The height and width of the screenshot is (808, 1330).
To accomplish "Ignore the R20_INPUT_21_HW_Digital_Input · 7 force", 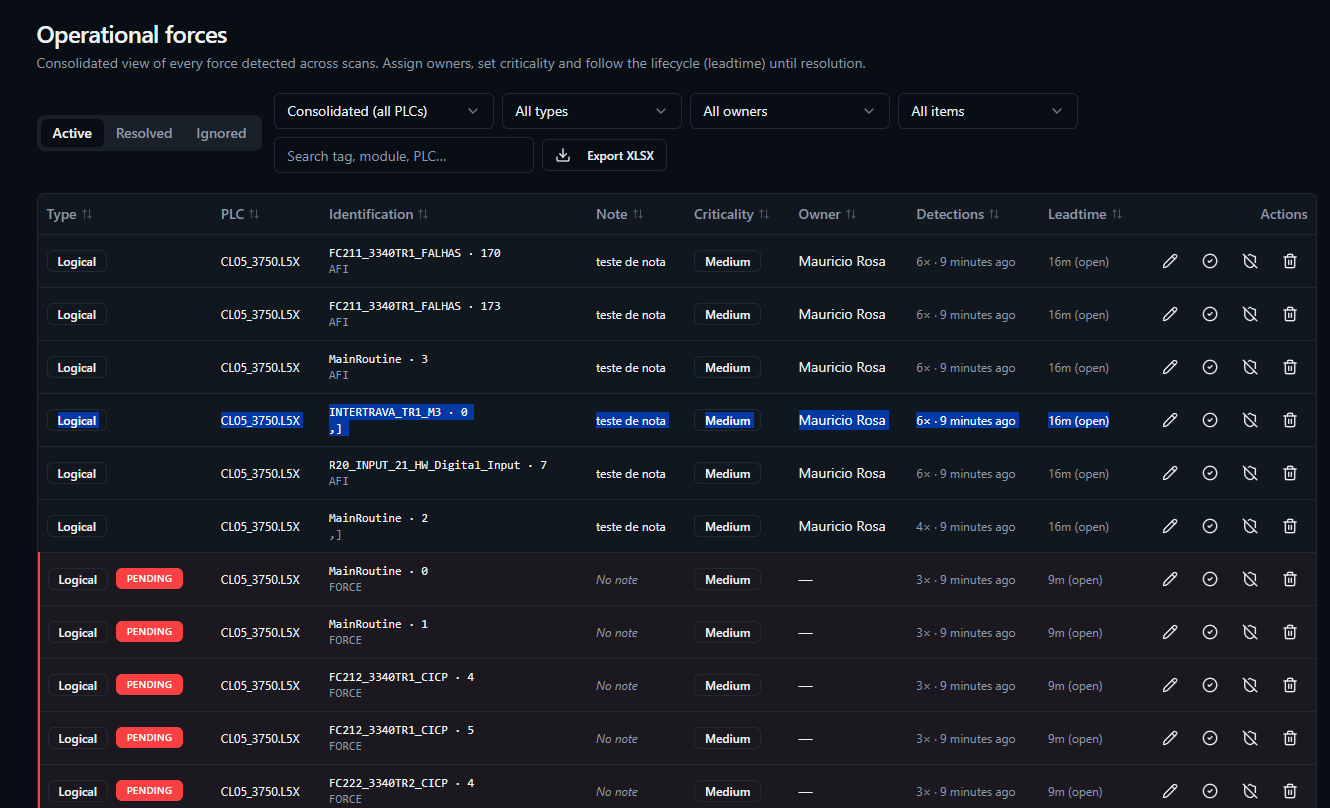I will (1250, 473).
